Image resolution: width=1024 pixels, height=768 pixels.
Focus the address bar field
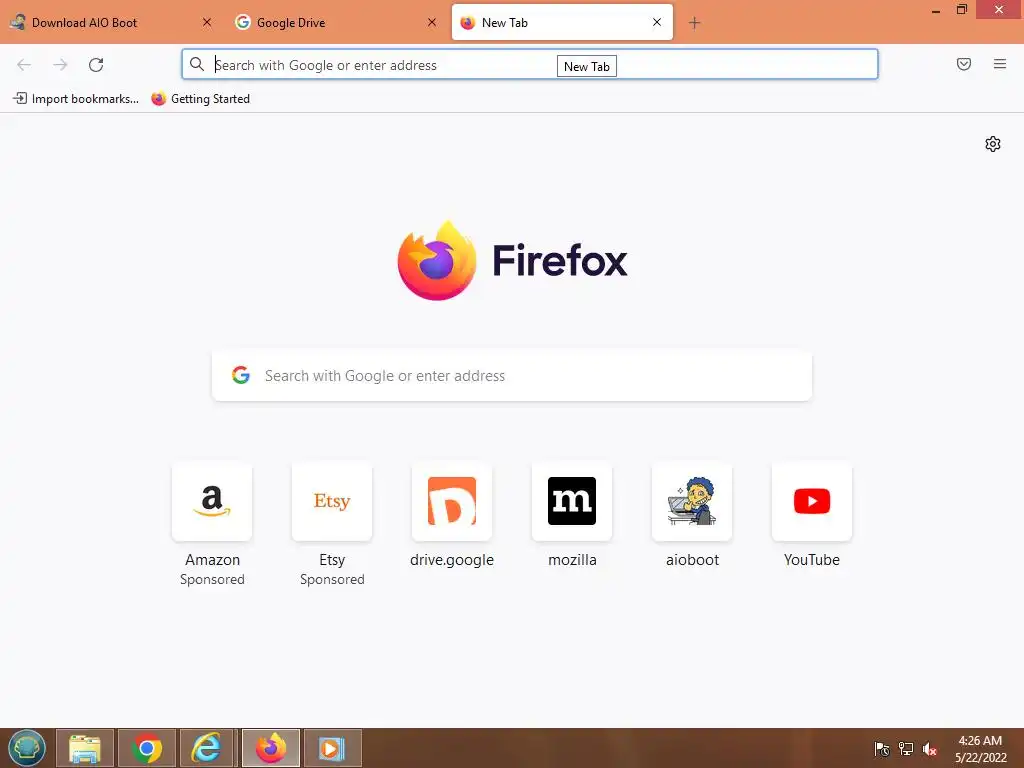[x=530, y=64]
